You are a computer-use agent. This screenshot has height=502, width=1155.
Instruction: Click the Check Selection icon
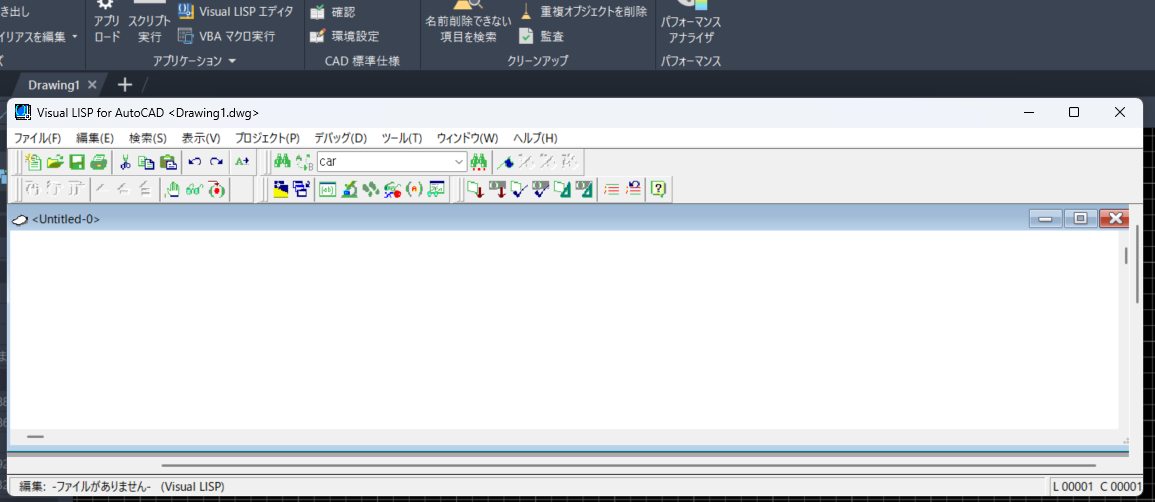(541, 189)
